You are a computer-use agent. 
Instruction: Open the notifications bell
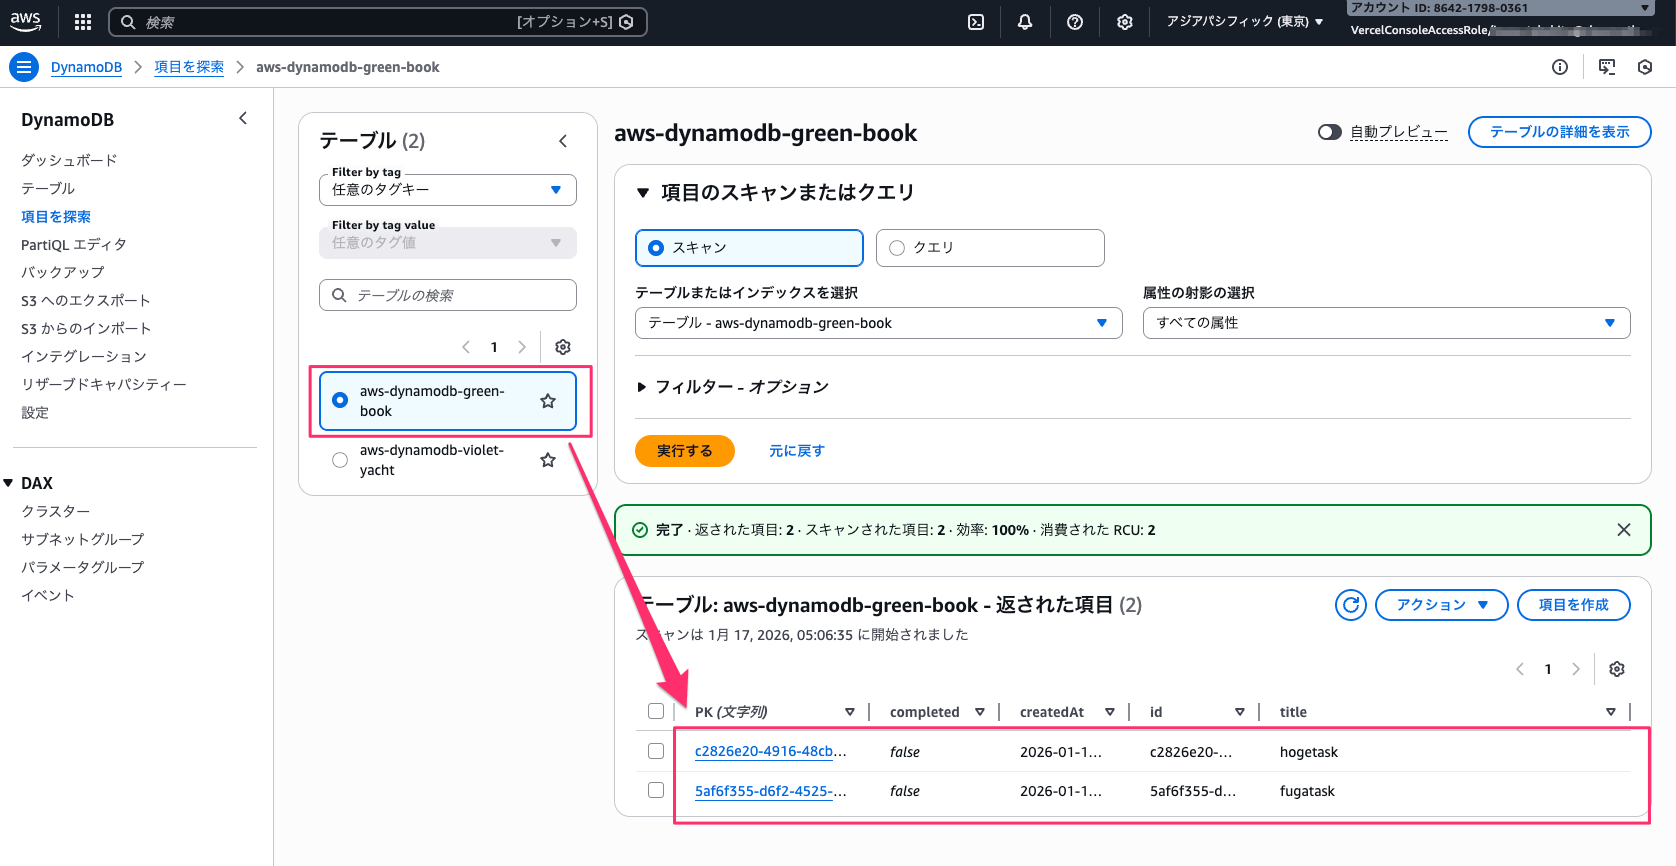coord(1025,22)
